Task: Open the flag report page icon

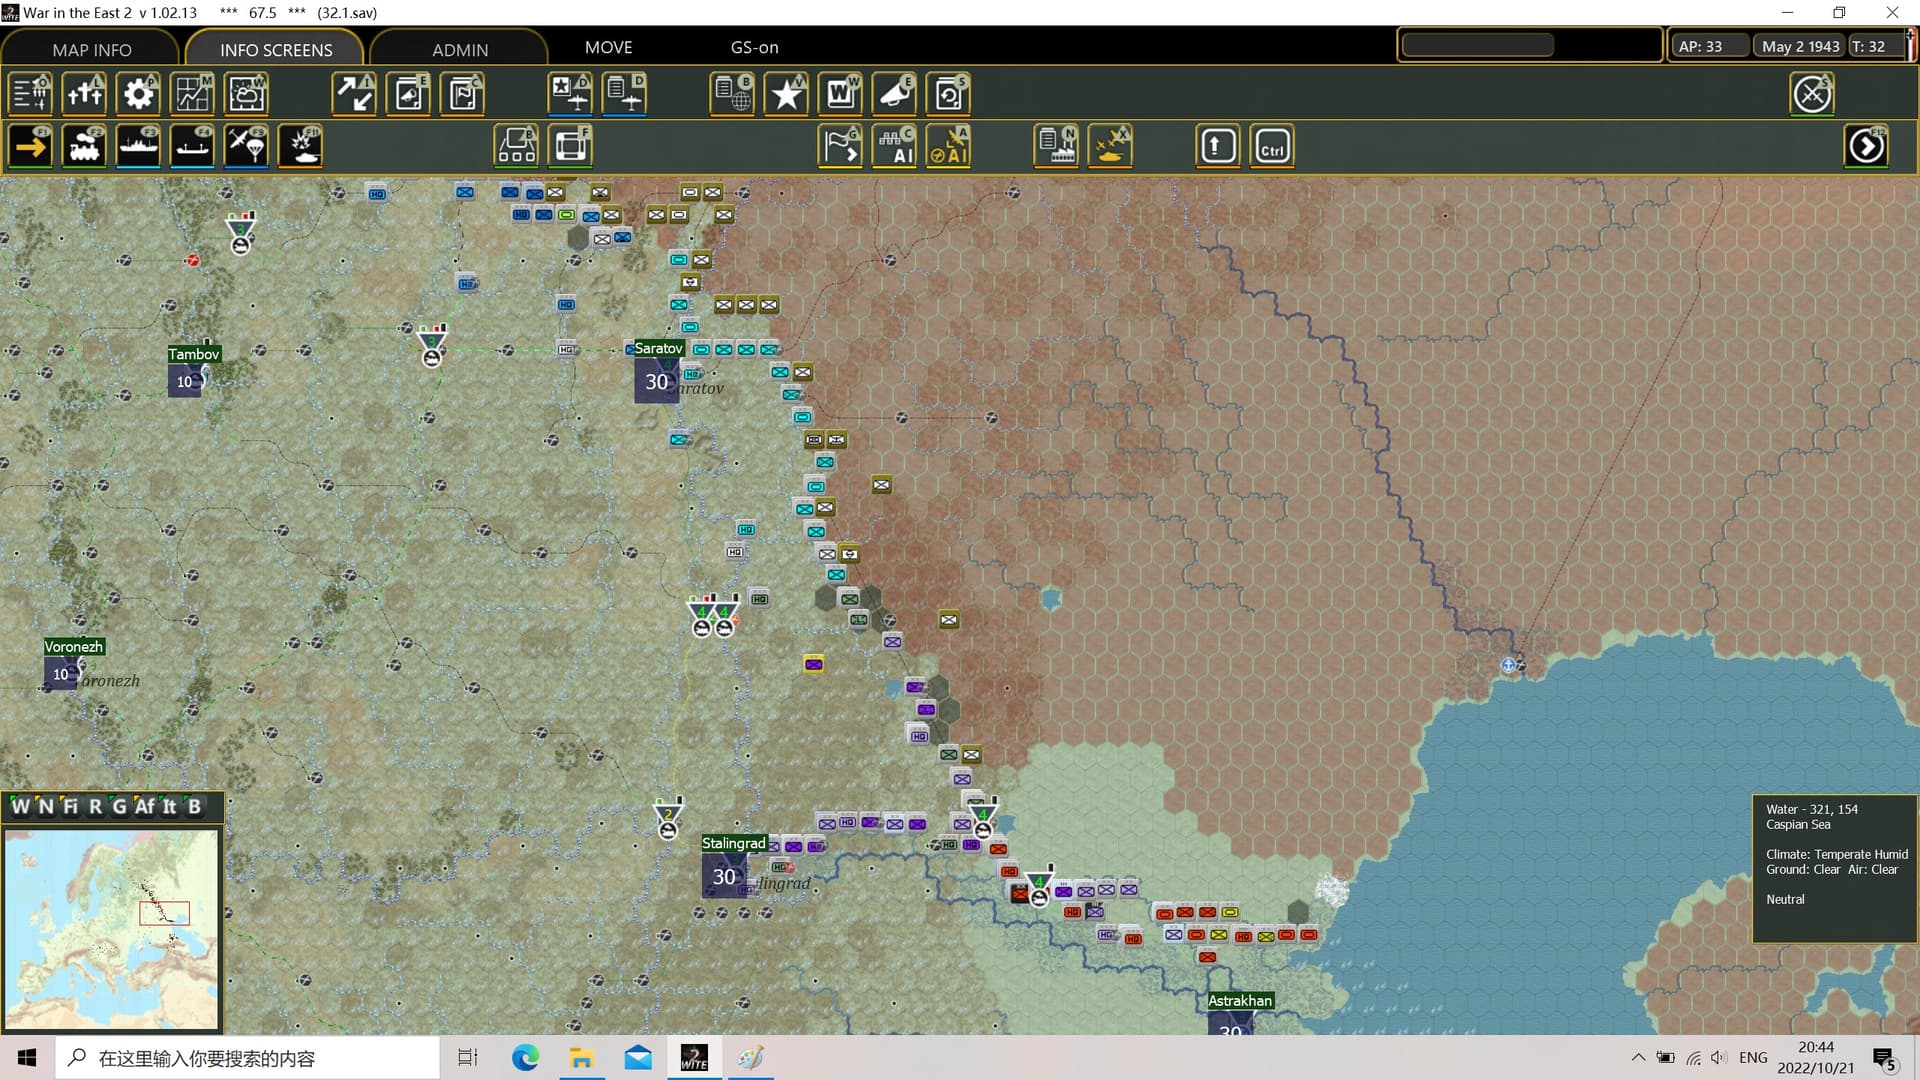Action: pos(462,94)
